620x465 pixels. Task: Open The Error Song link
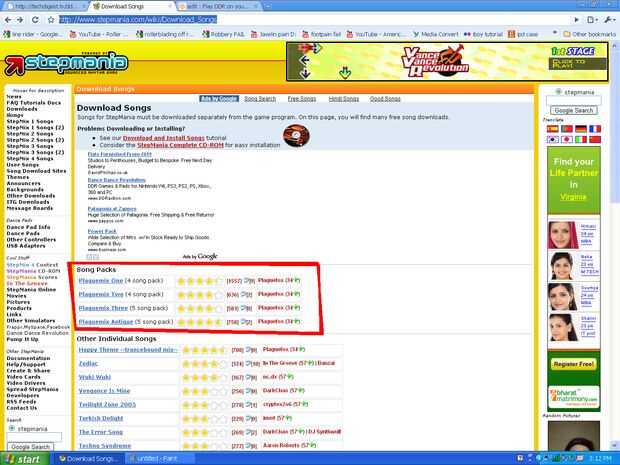101,432
